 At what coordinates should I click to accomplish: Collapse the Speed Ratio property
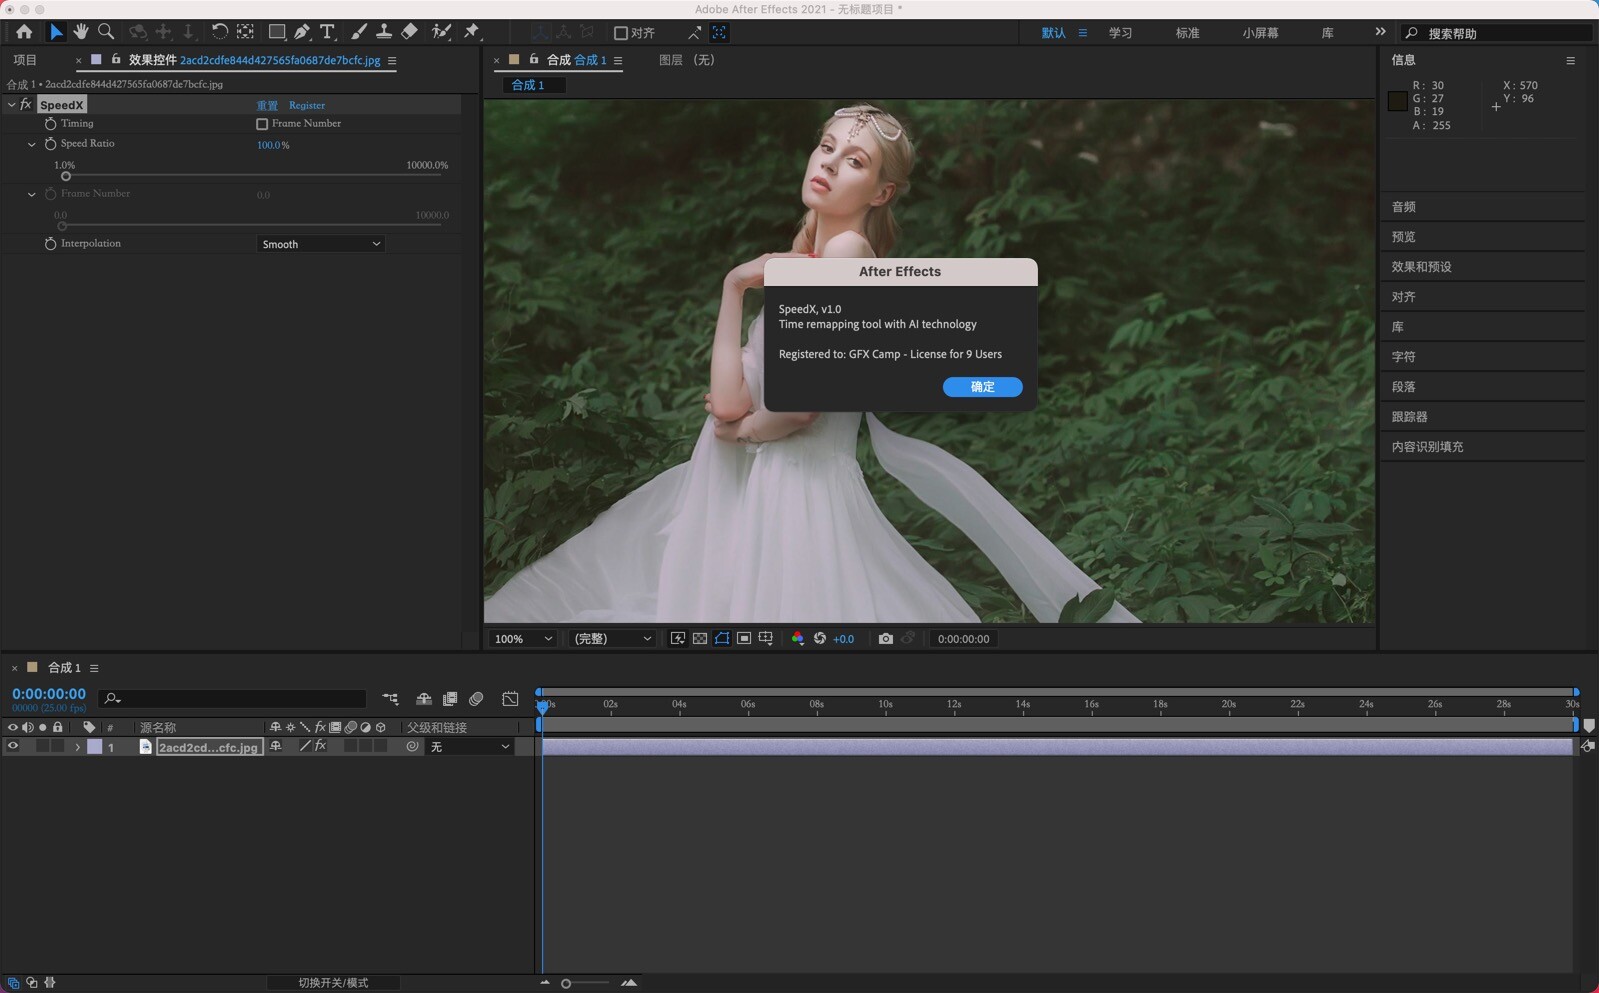coord(32,144)
